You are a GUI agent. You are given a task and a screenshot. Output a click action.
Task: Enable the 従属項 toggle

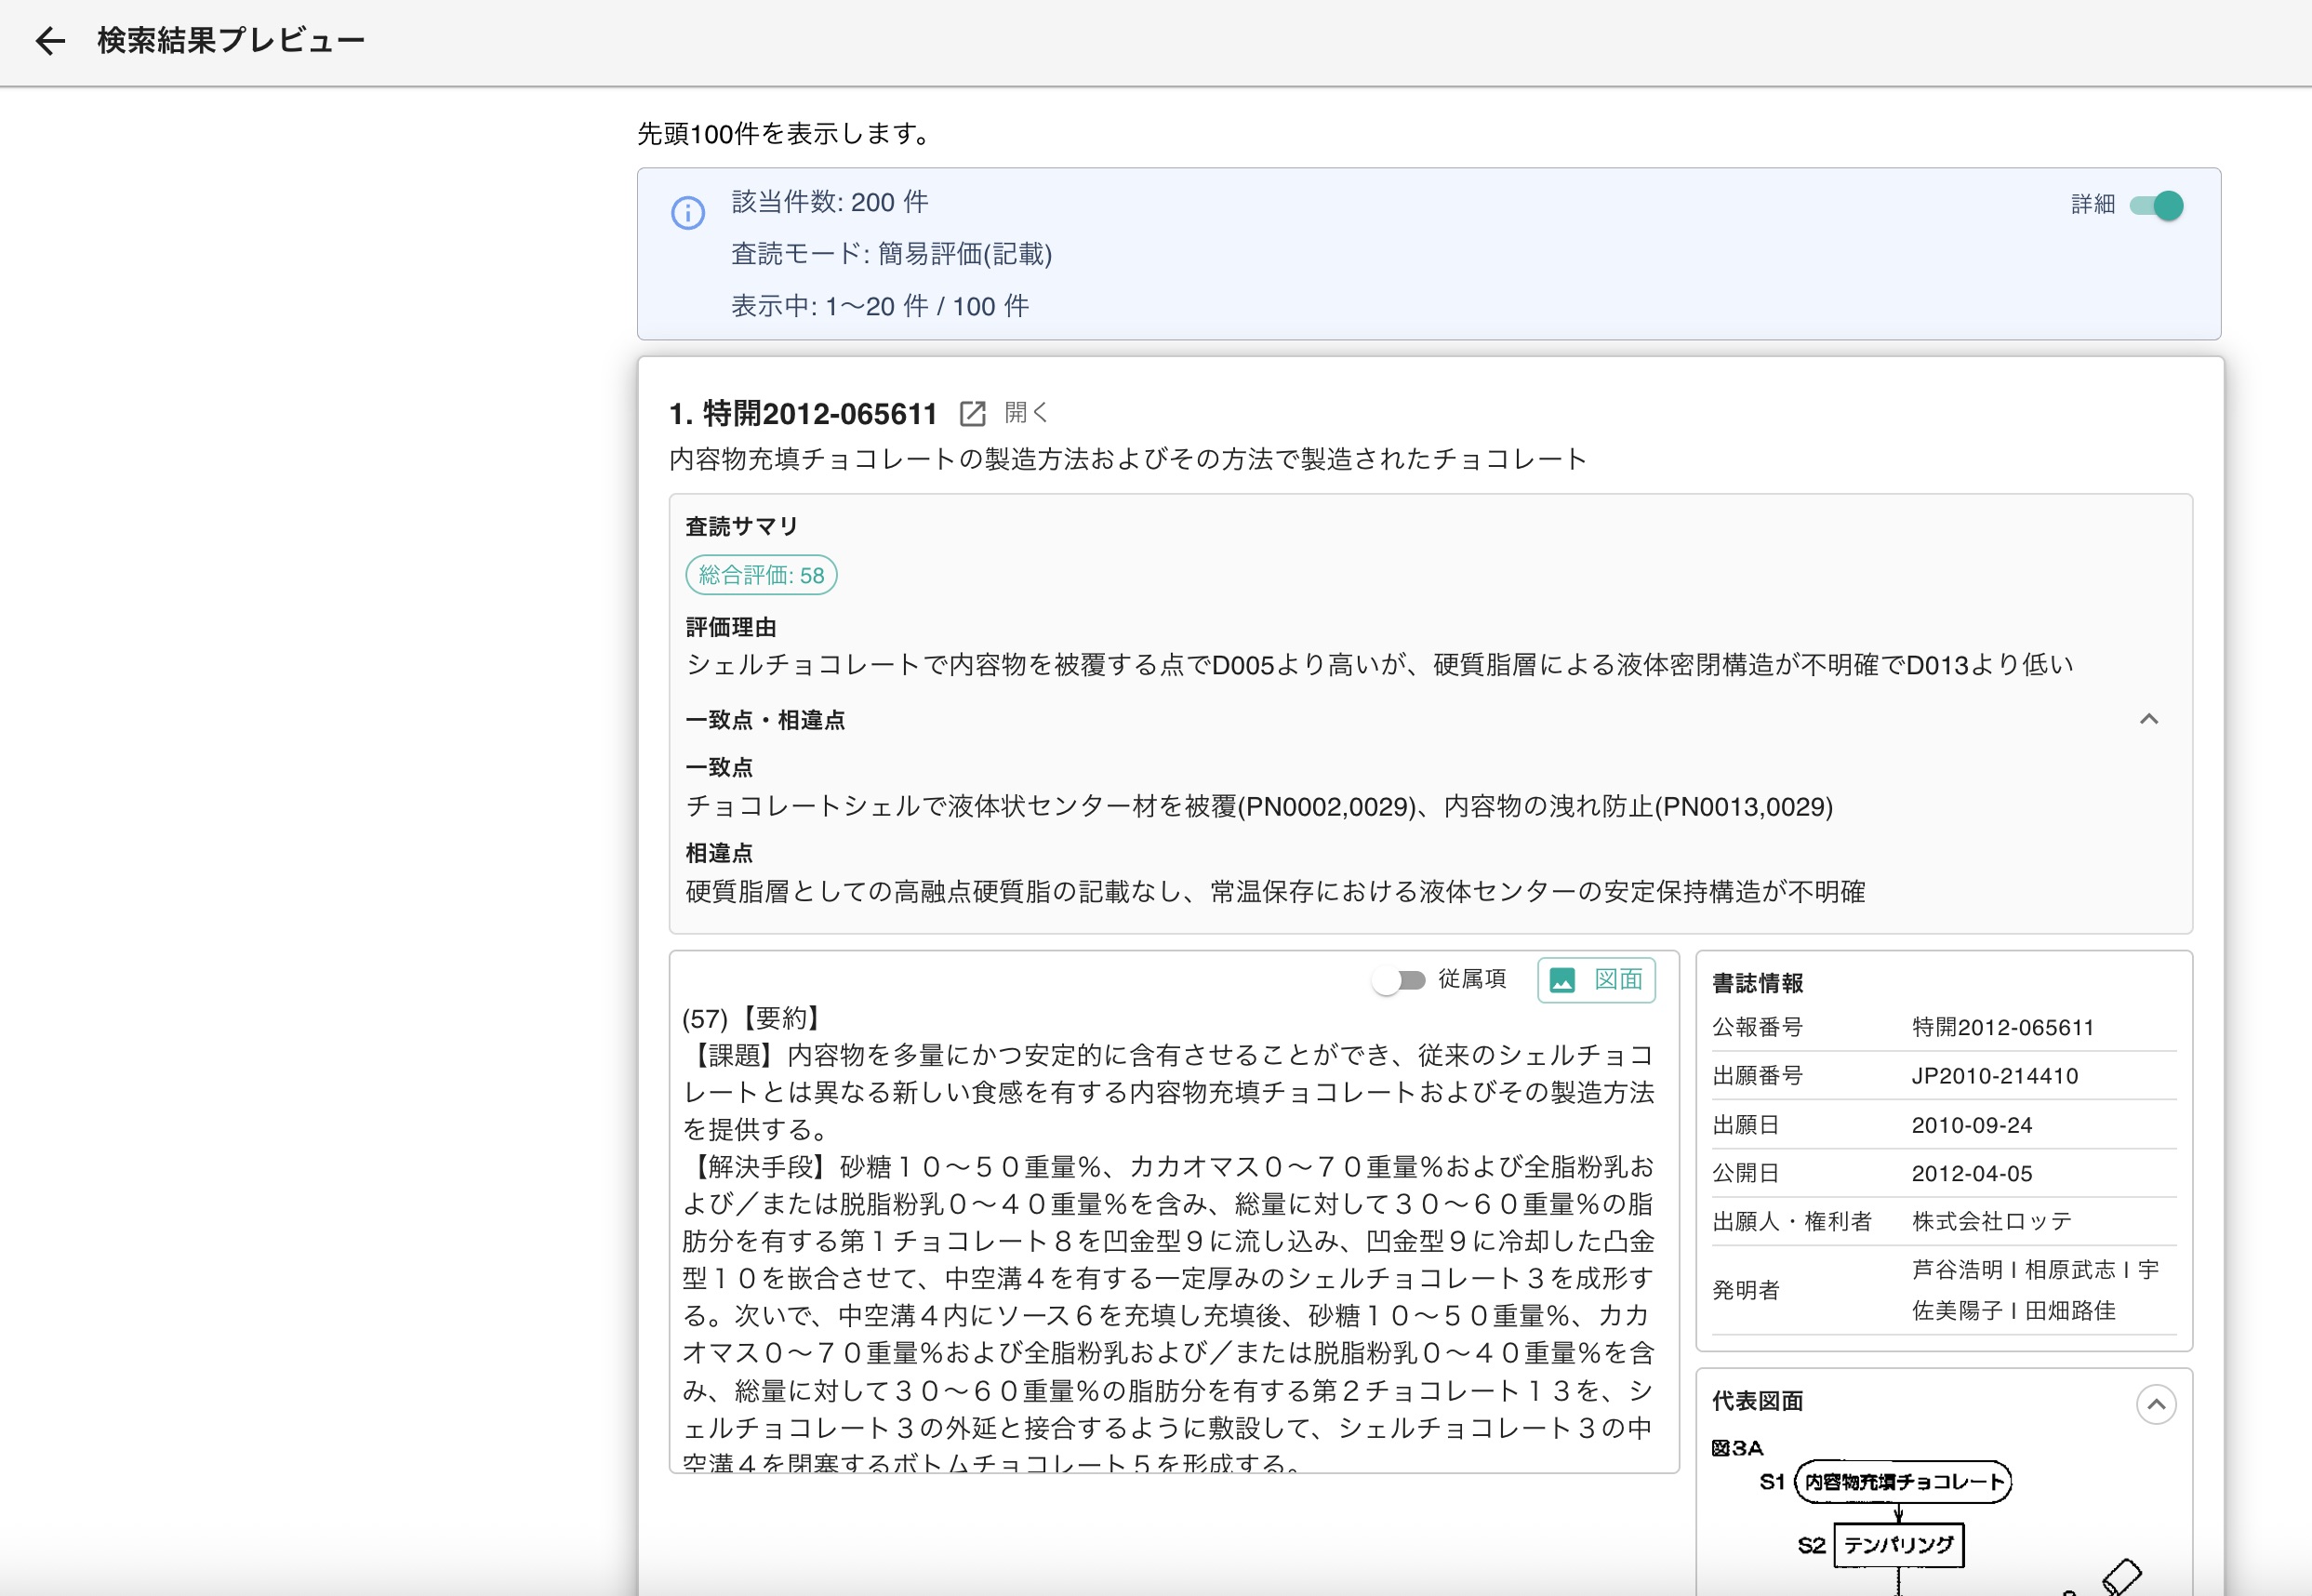1399,979
